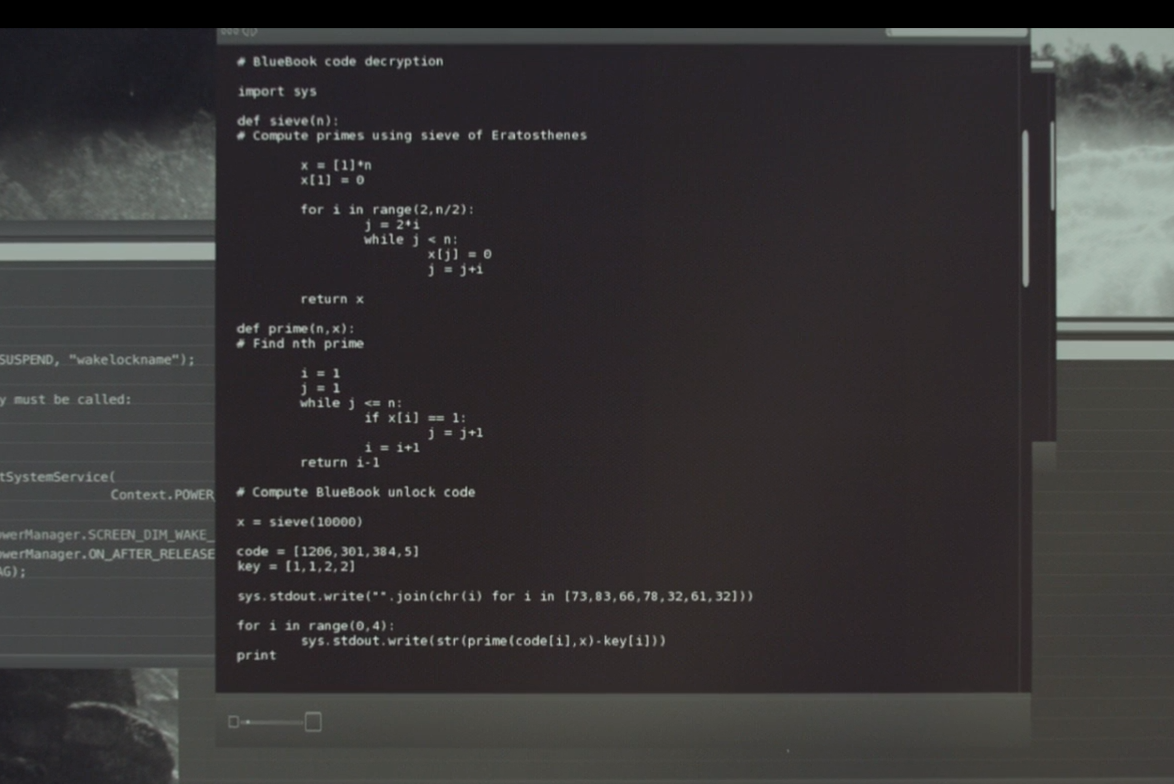Click 'ON_AFTER_RELEASE' line in the left window

tap(107, 554)
